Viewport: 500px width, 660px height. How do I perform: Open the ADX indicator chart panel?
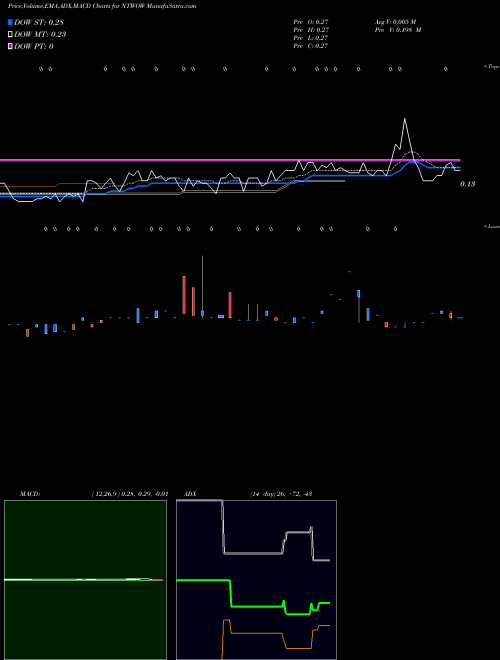[x=256, y=580]
